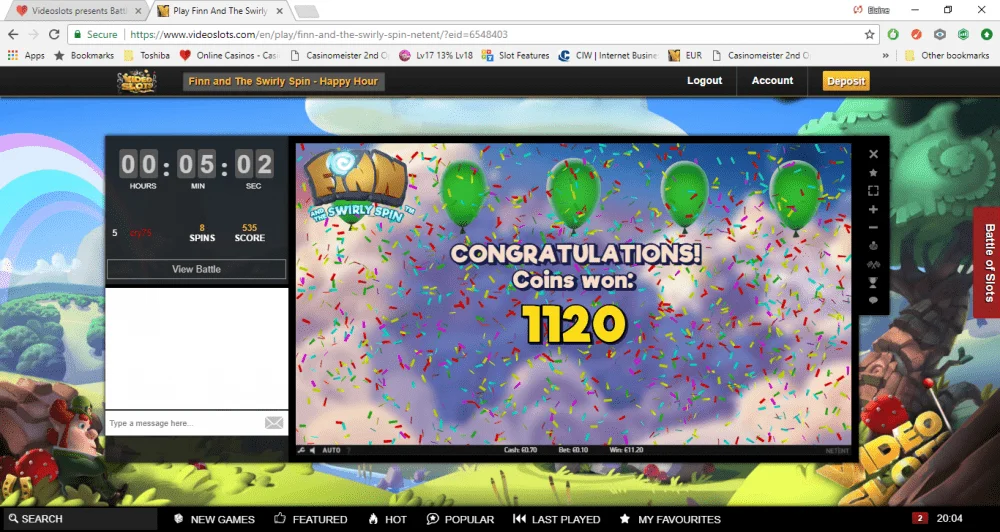Open Toshiba bookmark folder
The image size is (1000, 532).
[x=147, y=55]
